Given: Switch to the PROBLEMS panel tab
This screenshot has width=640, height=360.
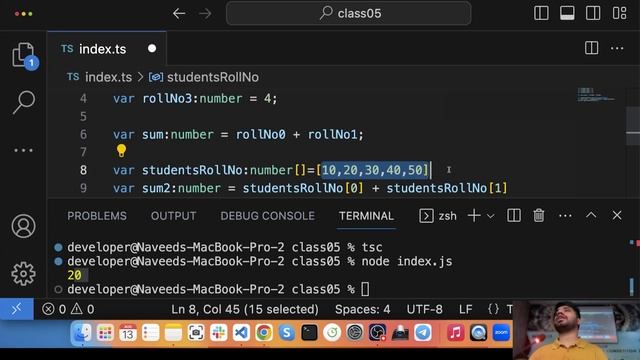Looking at the screenshot, I should 97,216.
